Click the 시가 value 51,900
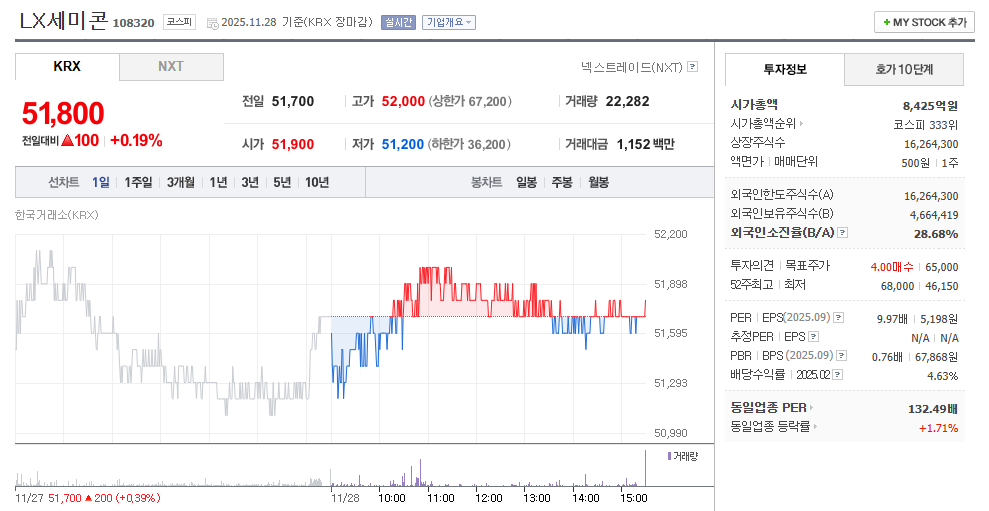This screenshot has width=989, height=511. pyautogui.click(x=293, y=144)
